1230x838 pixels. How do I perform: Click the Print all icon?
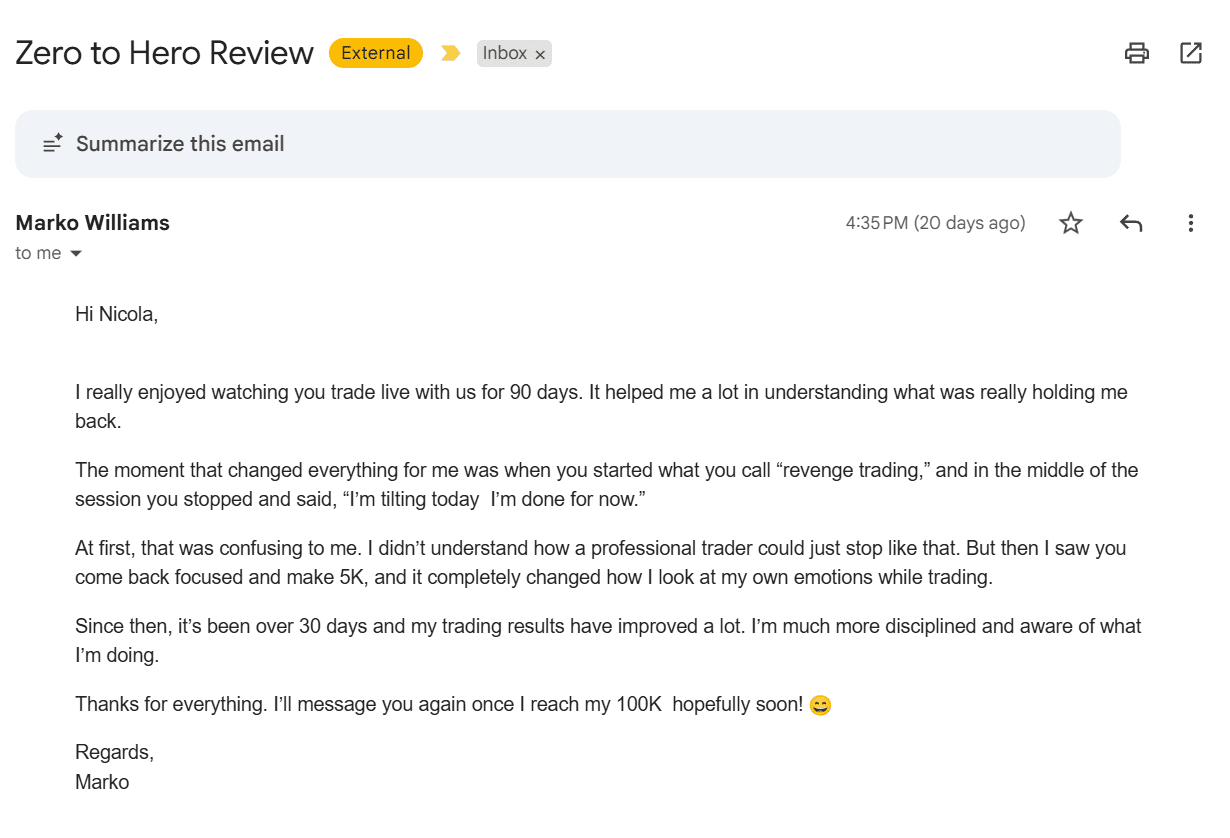[x=1137, y=53]
